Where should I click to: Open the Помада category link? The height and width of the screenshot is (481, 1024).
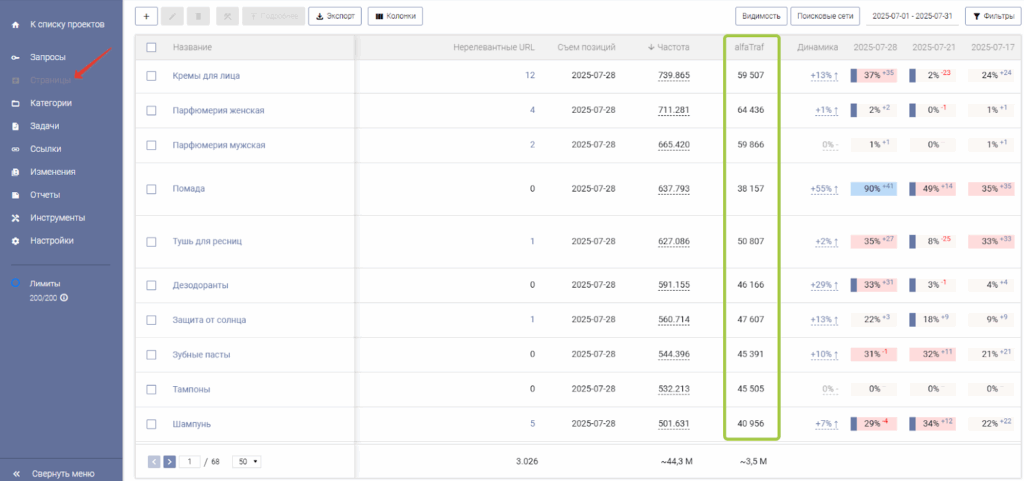pos(189,188)
